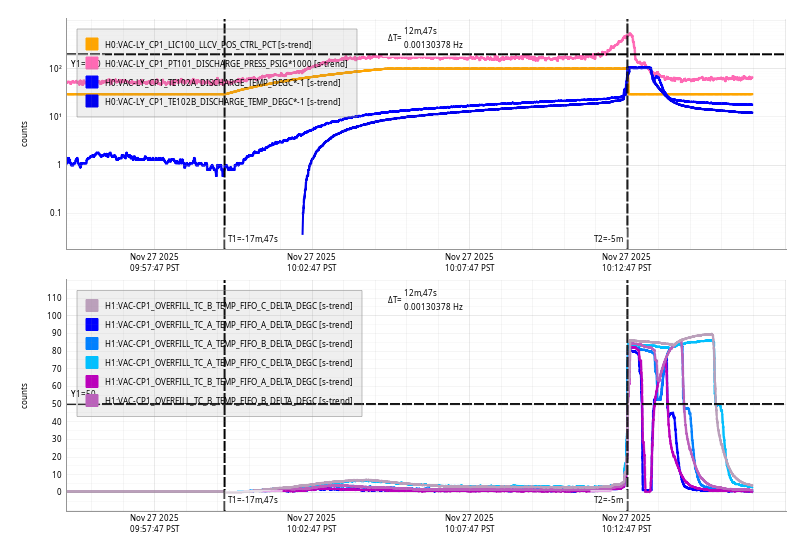
Task: Click the orange swatch for LIC100_LLCV_POS_CTRL_PCT
Action: tap(92, 44)
